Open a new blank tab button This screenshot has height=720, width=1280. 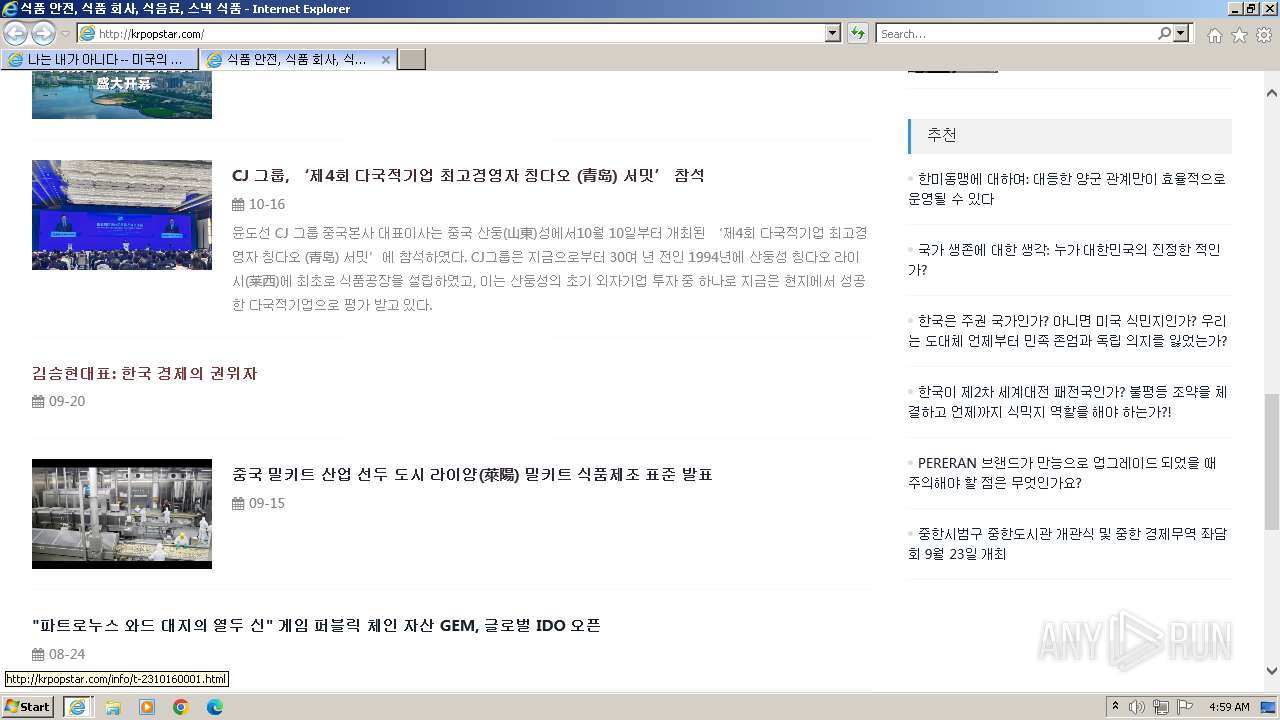pos(411,59)
